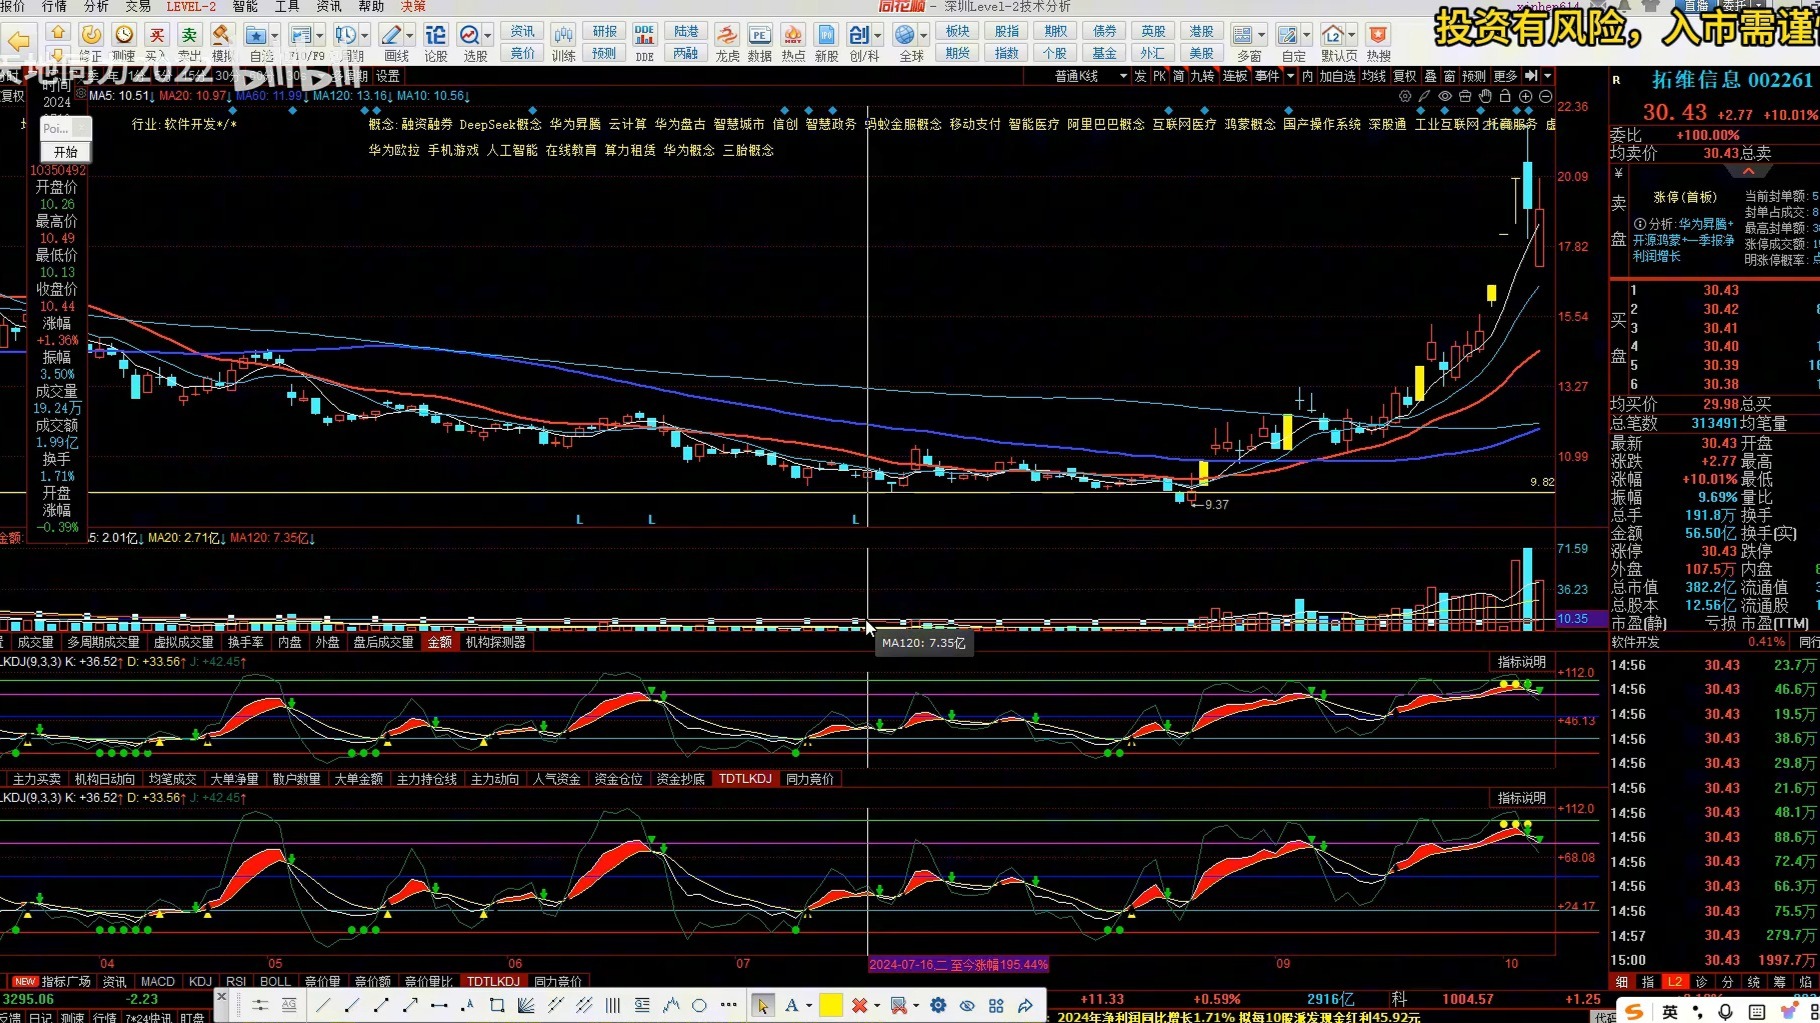Image resolution: width=1820 pixels, height=1023 pixels.
Task: Open the 训练 K-line training icon
Action: [563, 36]
